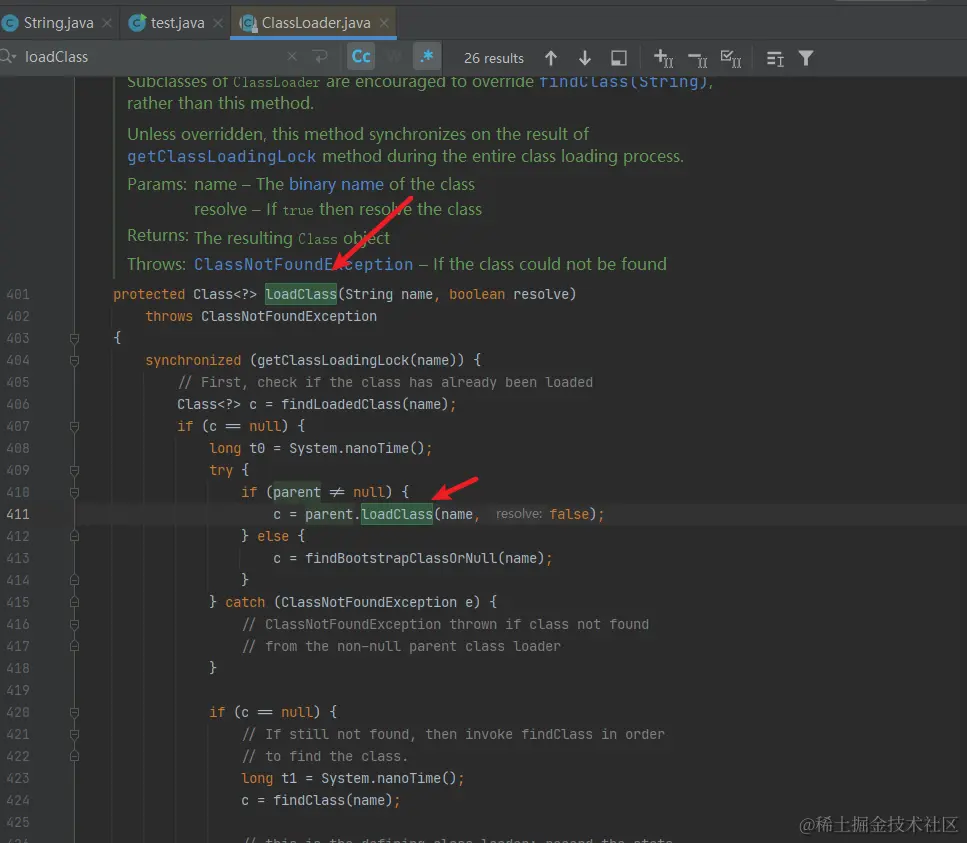This screenshot has height=843, width=967.
Task: Unselect occurrence icon in search bar
Action: 697,58
